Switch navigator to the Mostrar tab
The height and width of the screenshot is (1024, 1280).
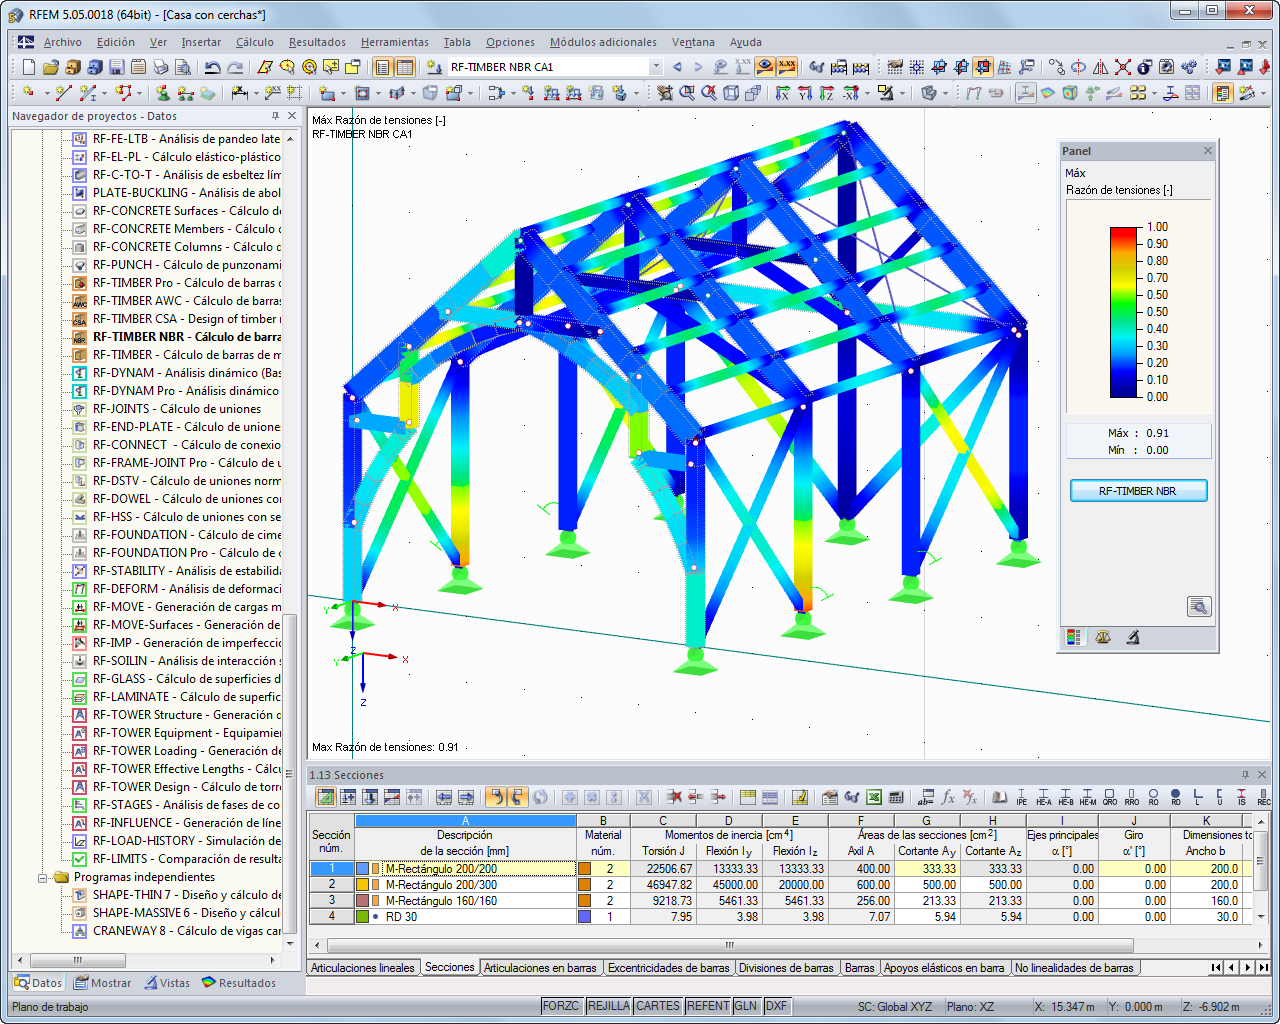103,983
